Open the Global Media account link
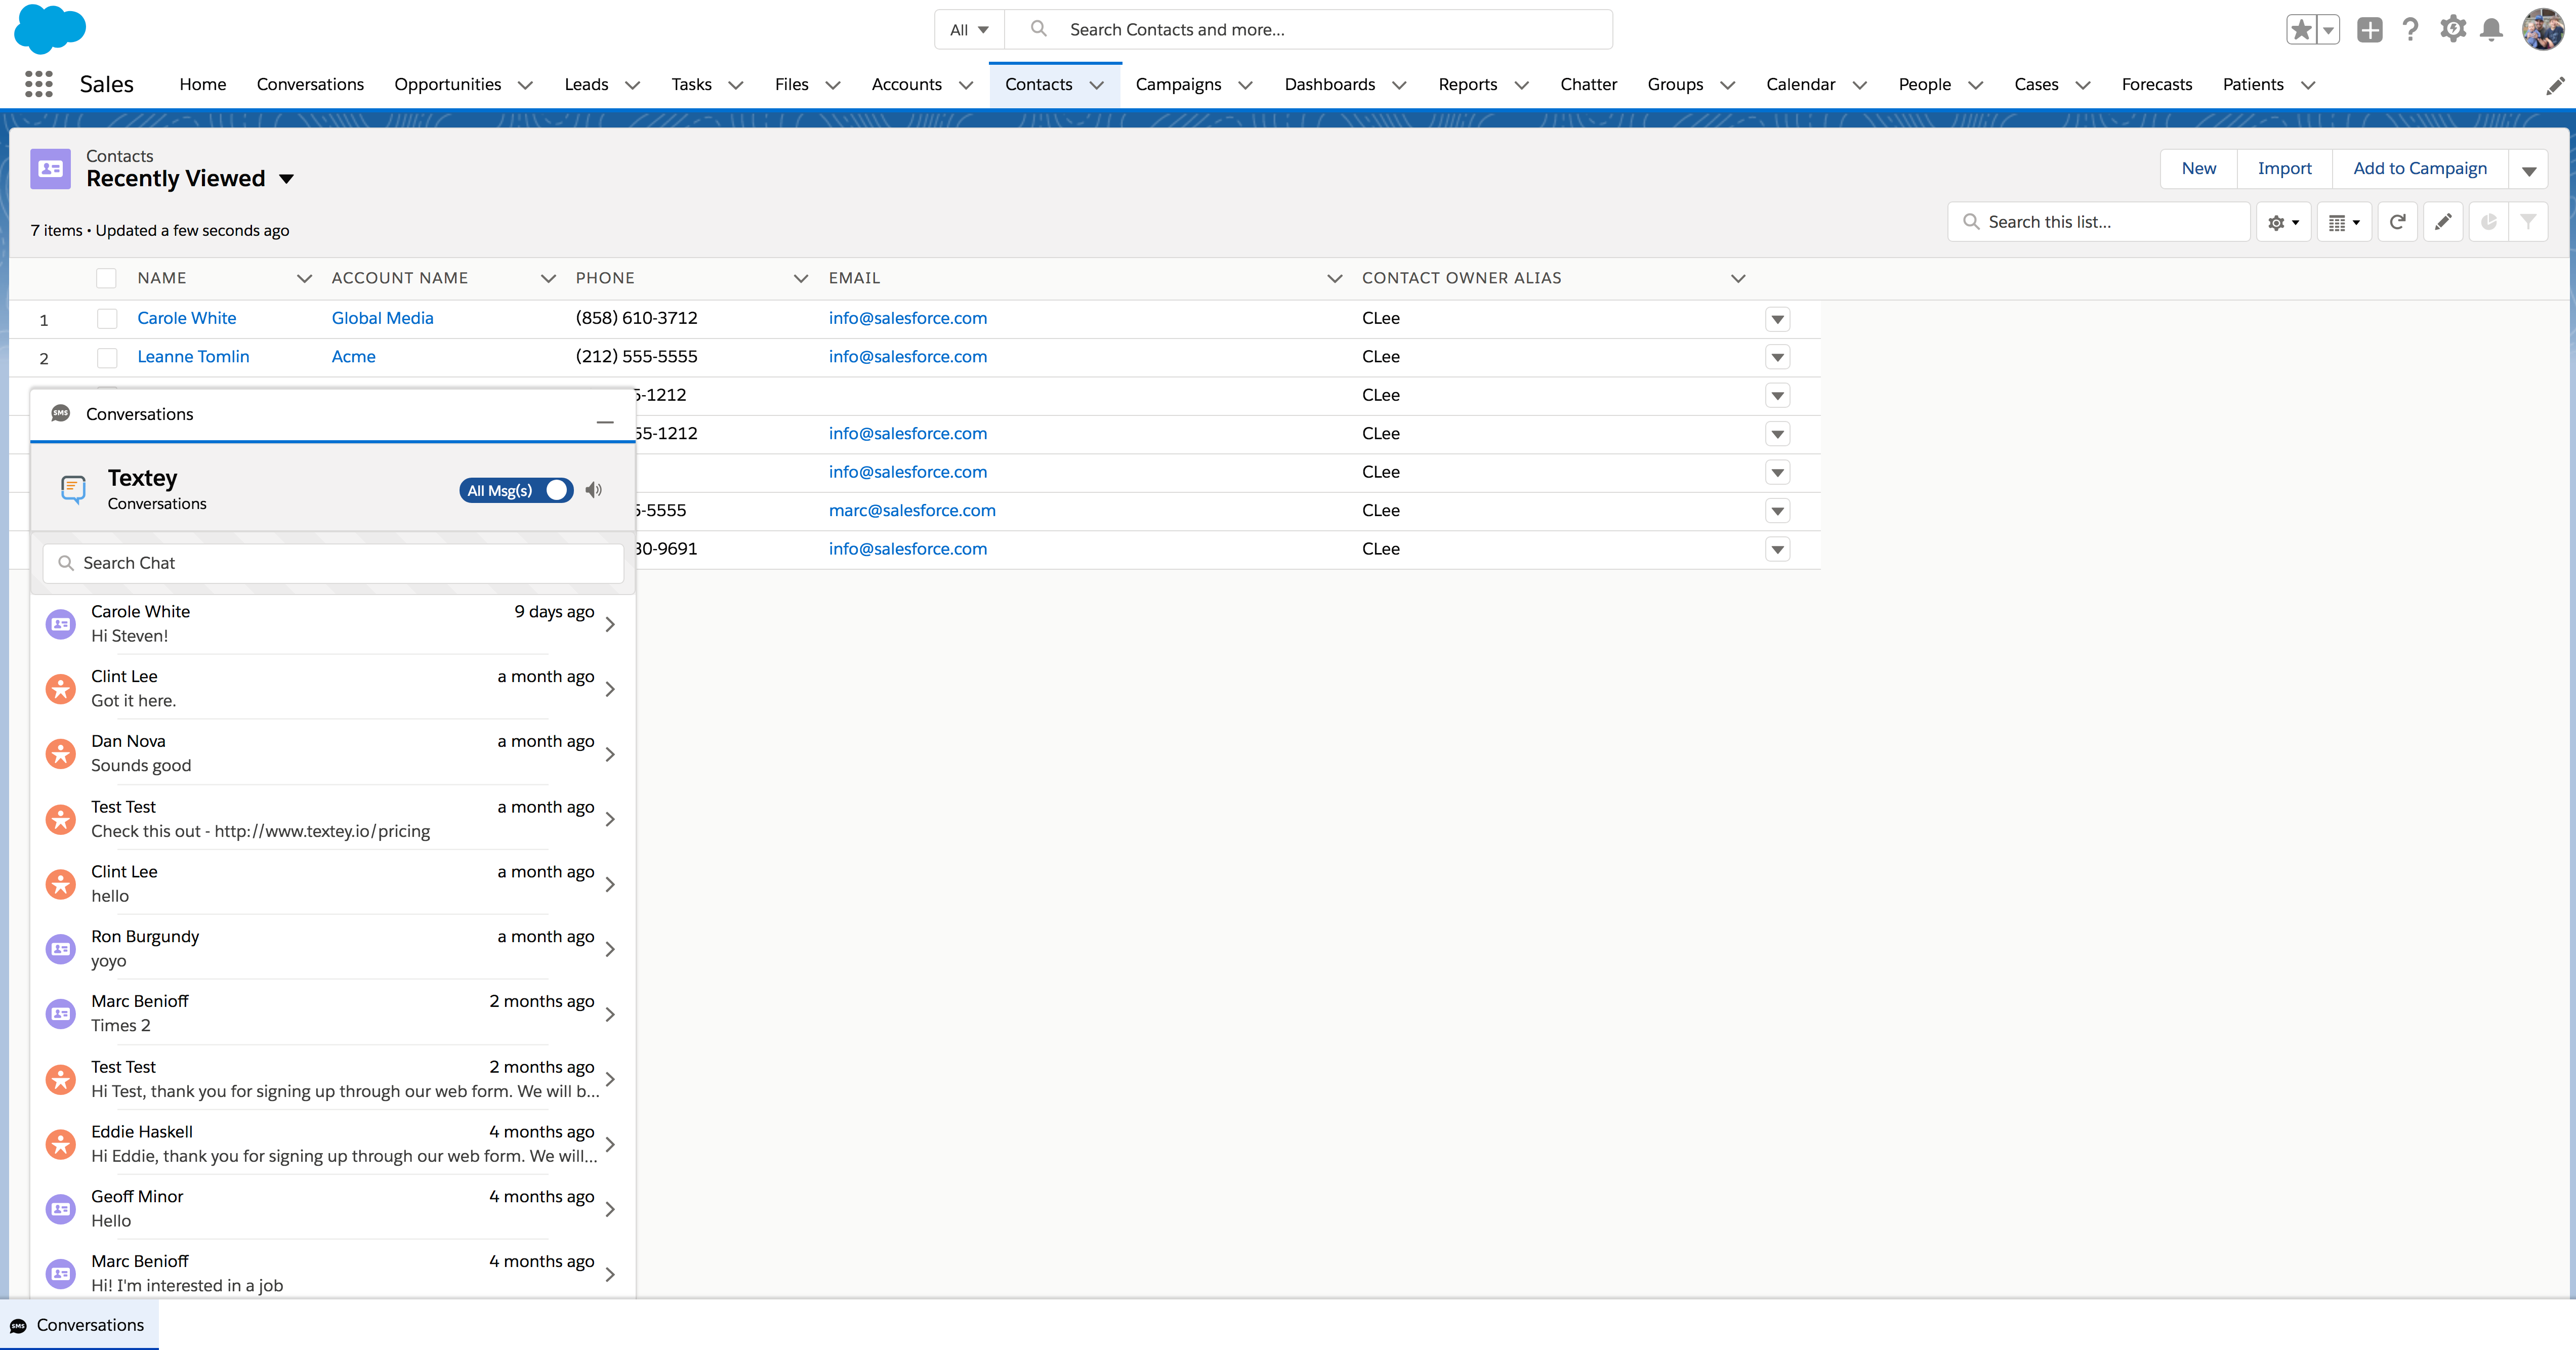Viewport: 2576px width, 1350px height. [383, 318]
